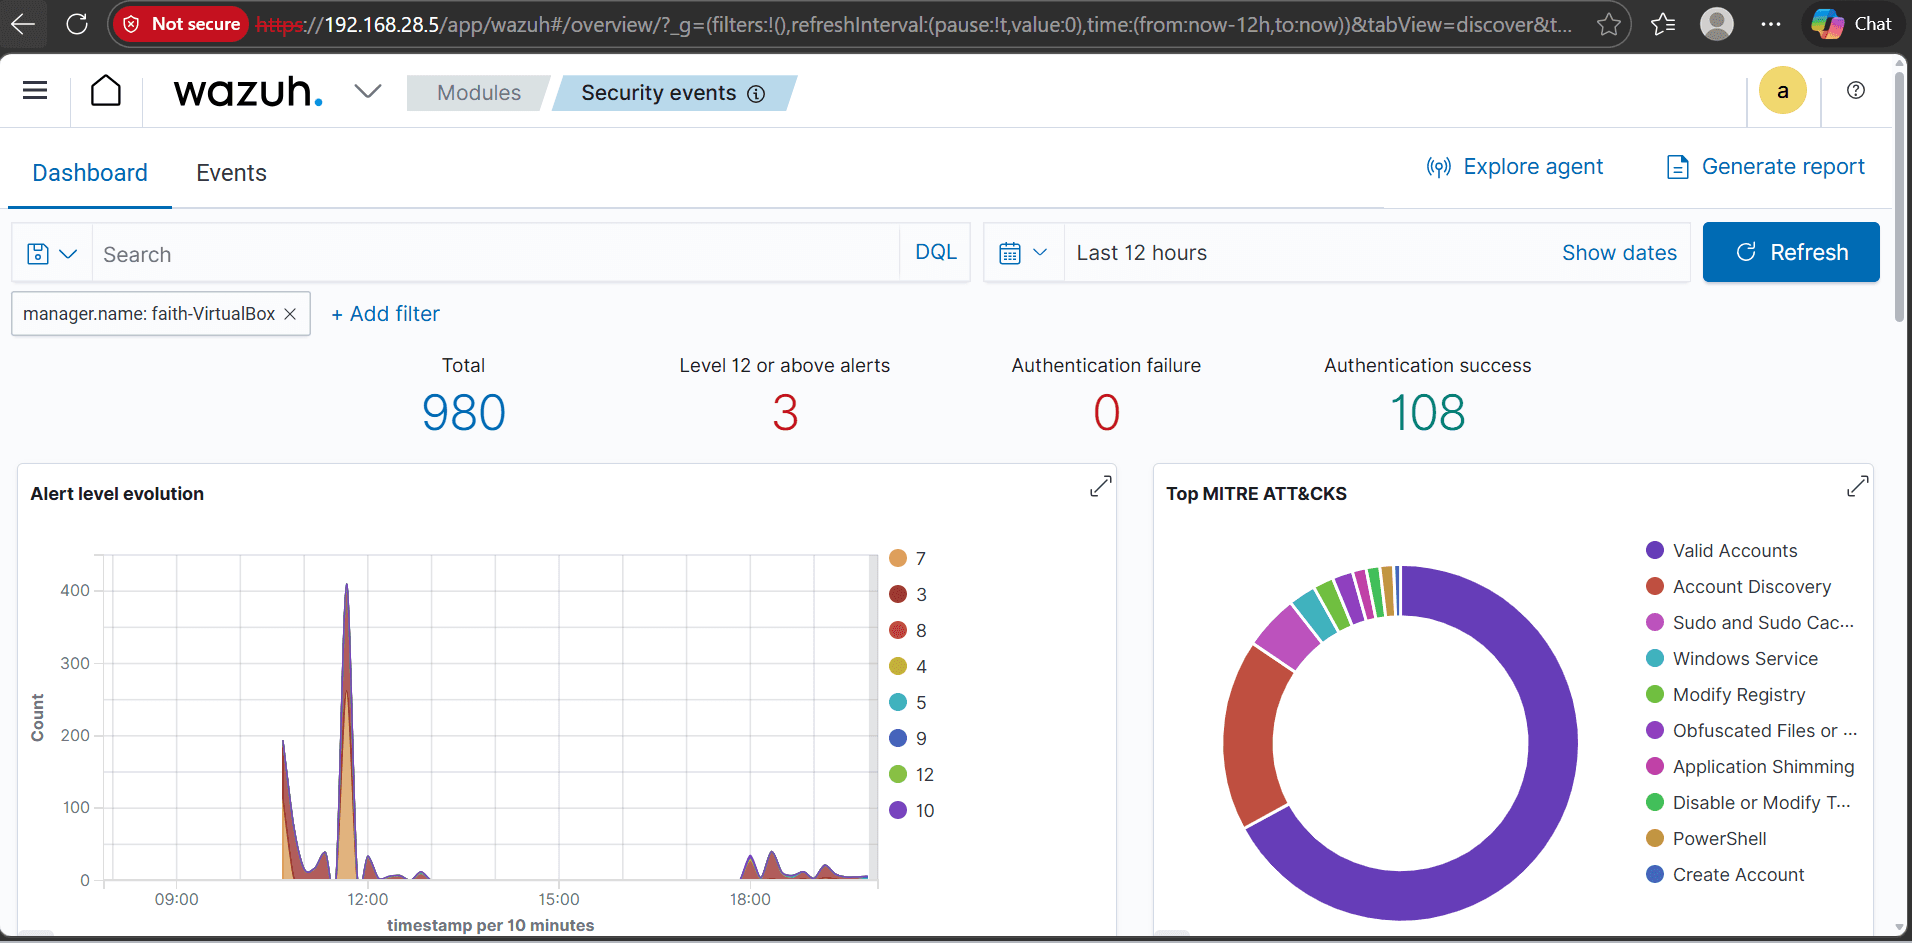This screenshot has height=943, width=1912.
Task: Focus the Search query field
Action: click(496, 254)
